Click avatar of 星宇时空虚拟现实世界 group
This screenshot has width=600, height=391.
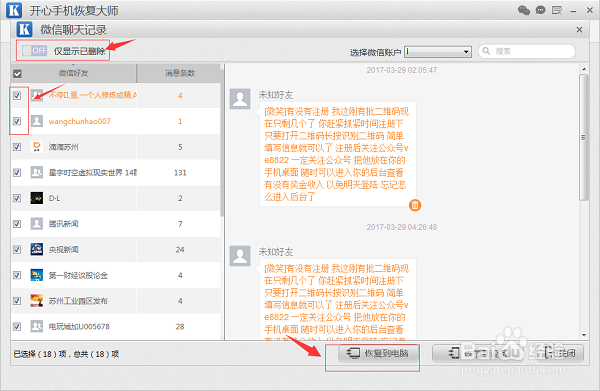[x=37, y=173]
